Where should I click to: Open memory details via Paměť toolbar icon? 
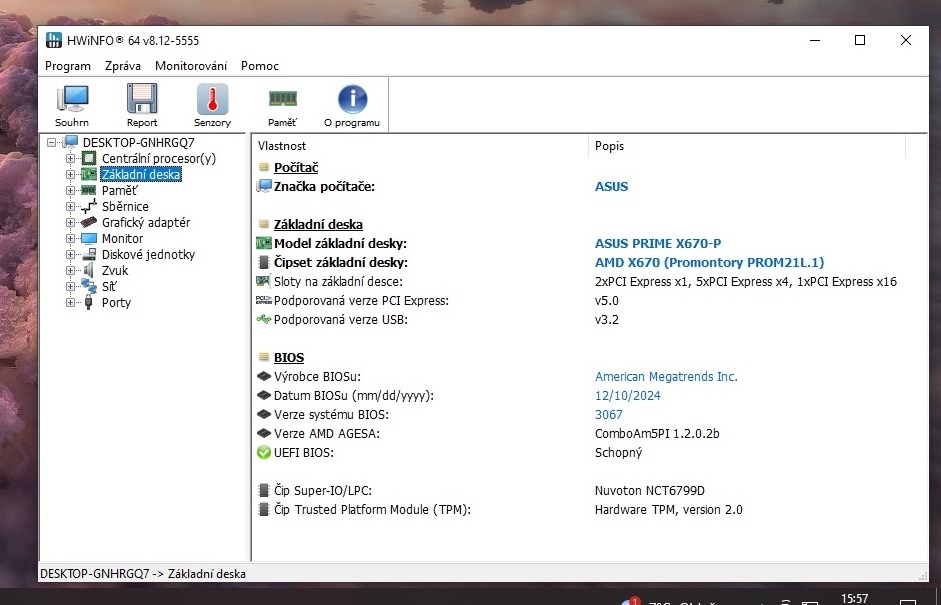(281, 103)
